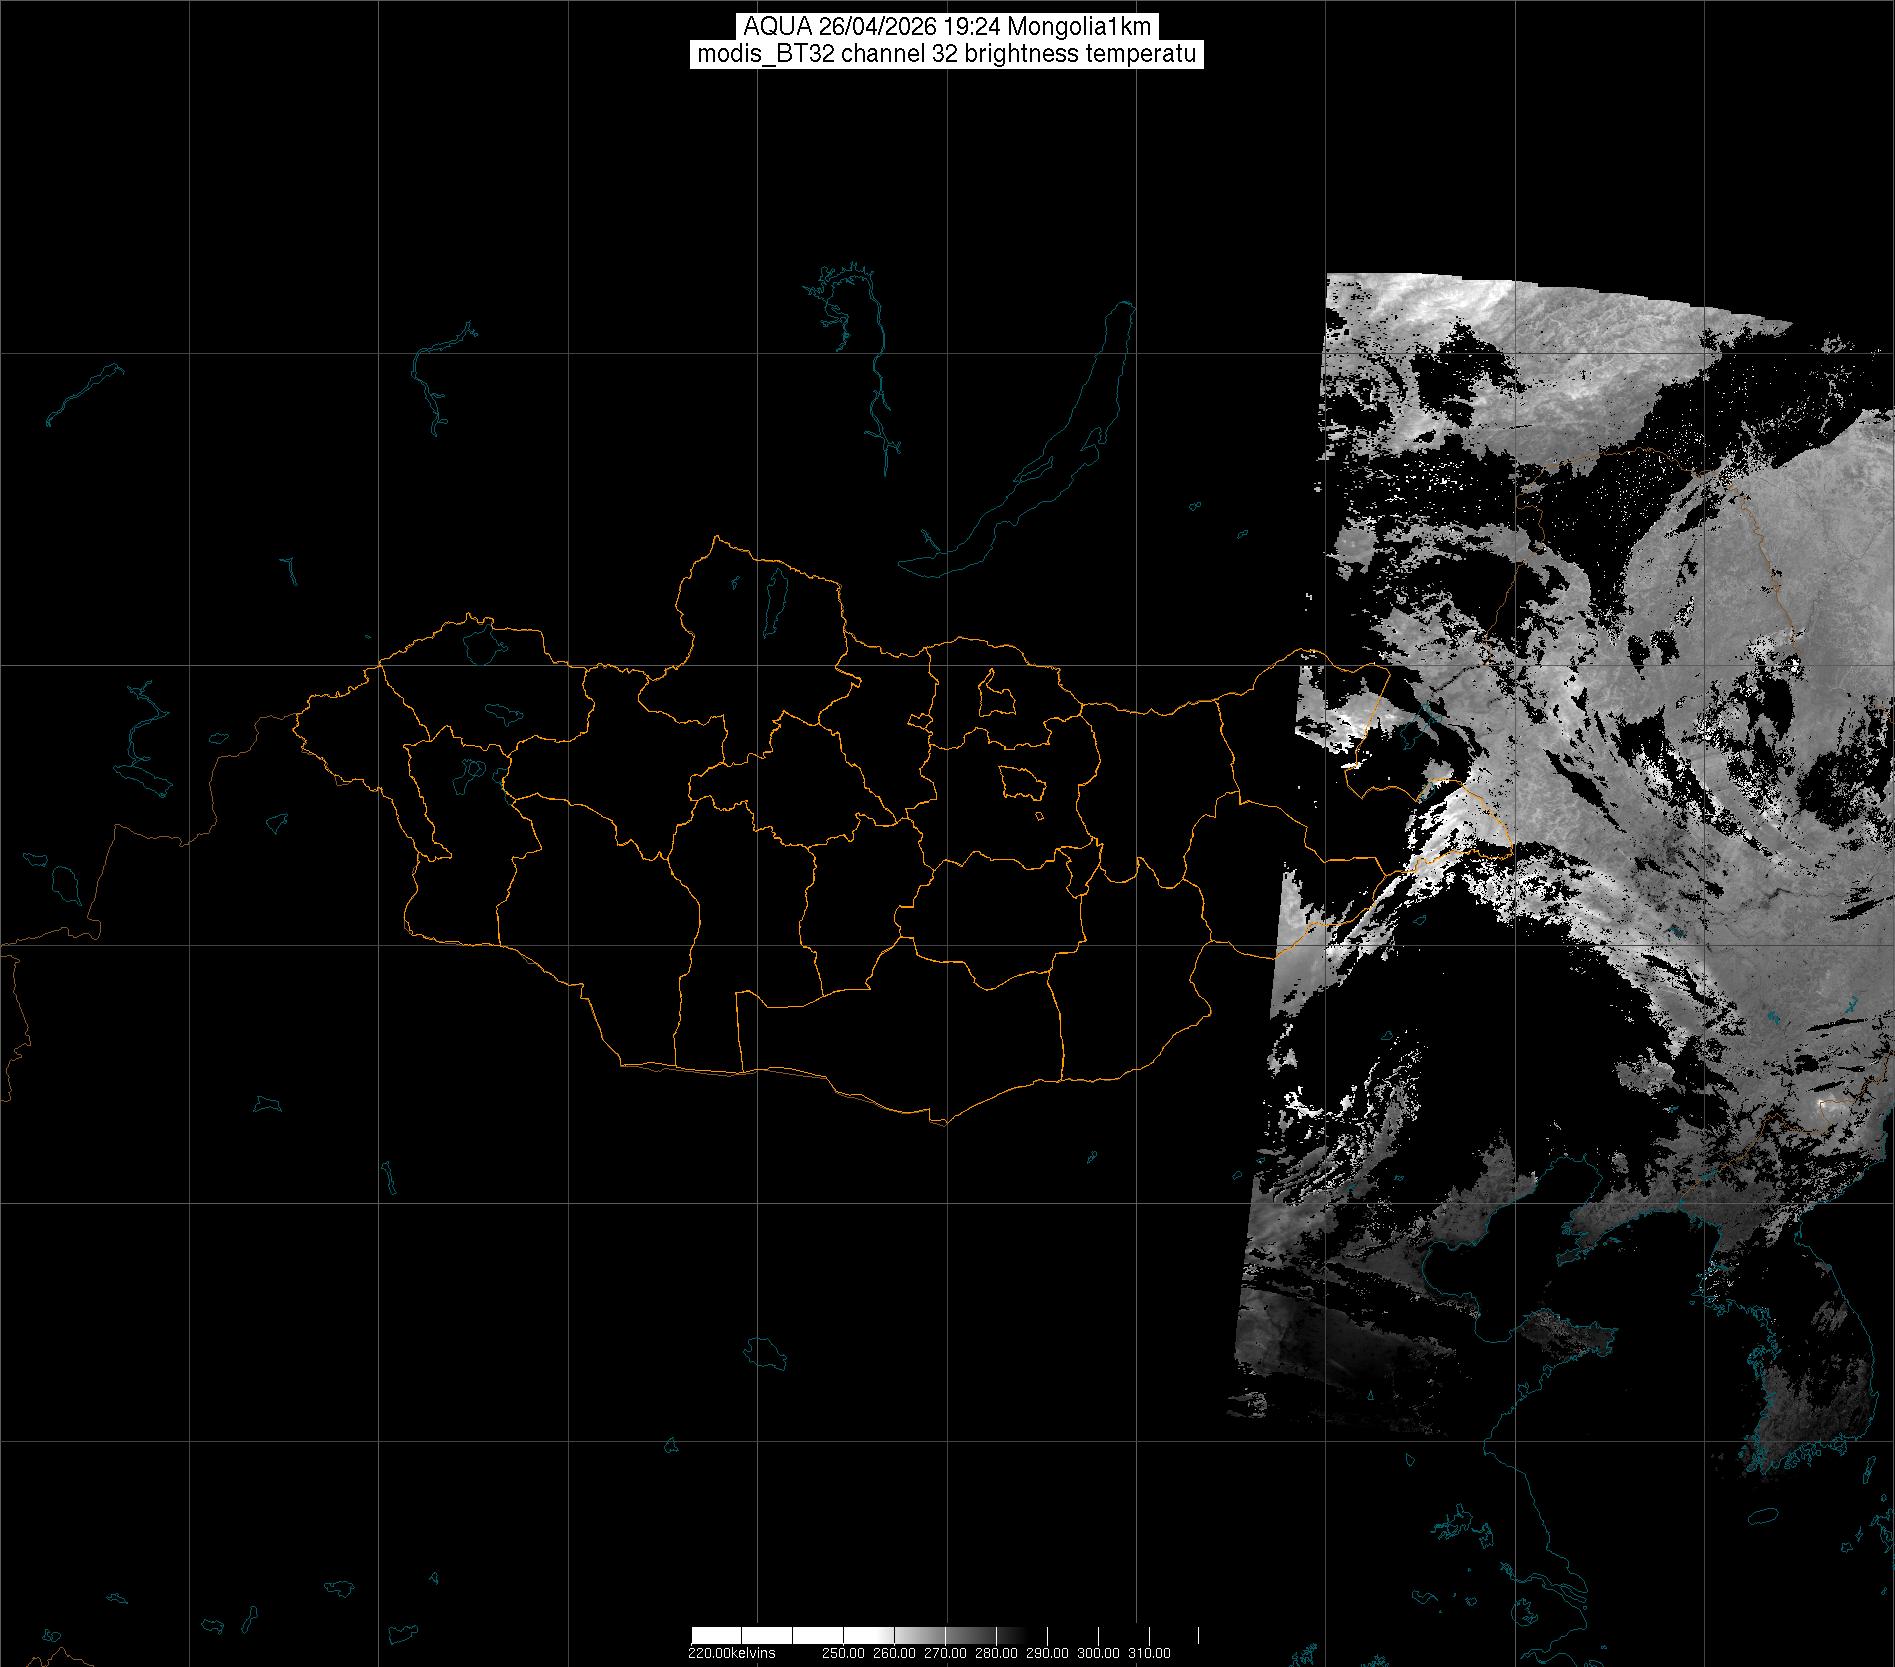Click the southernmost tip of Mongolia's border
The image size is (1895, 1667).
click(x=938, y=1123)
